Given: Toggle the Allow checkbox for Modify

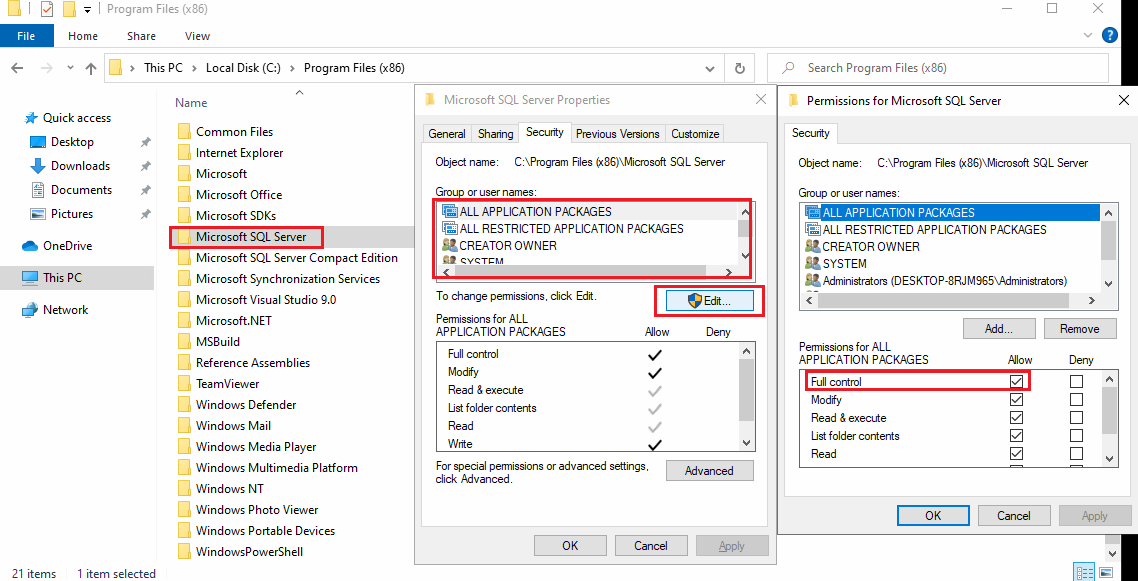Looking at the screenshot, I should point(1017,400).
